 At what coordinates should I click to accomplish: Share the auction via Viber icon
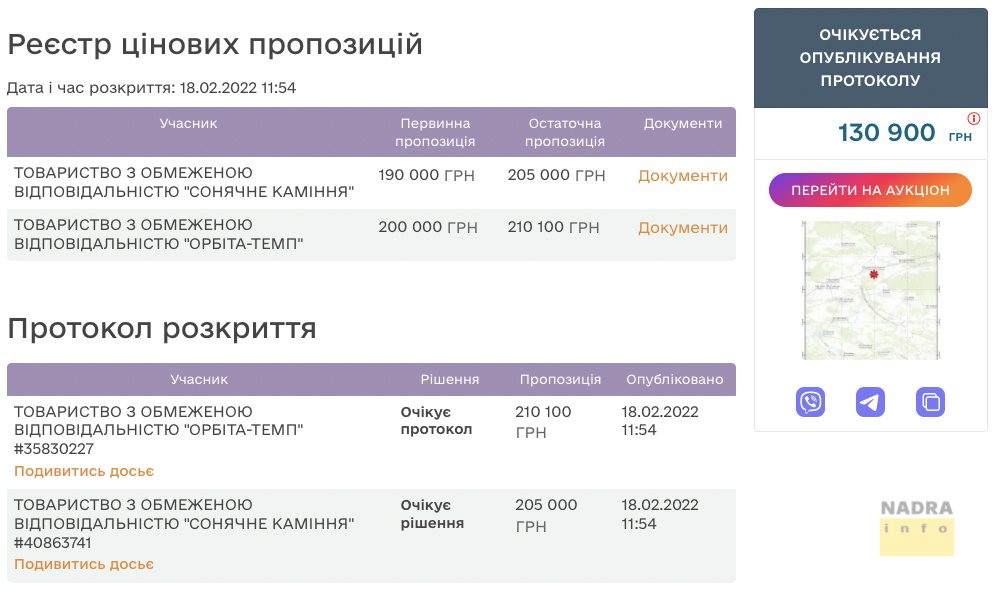point(810,402)
